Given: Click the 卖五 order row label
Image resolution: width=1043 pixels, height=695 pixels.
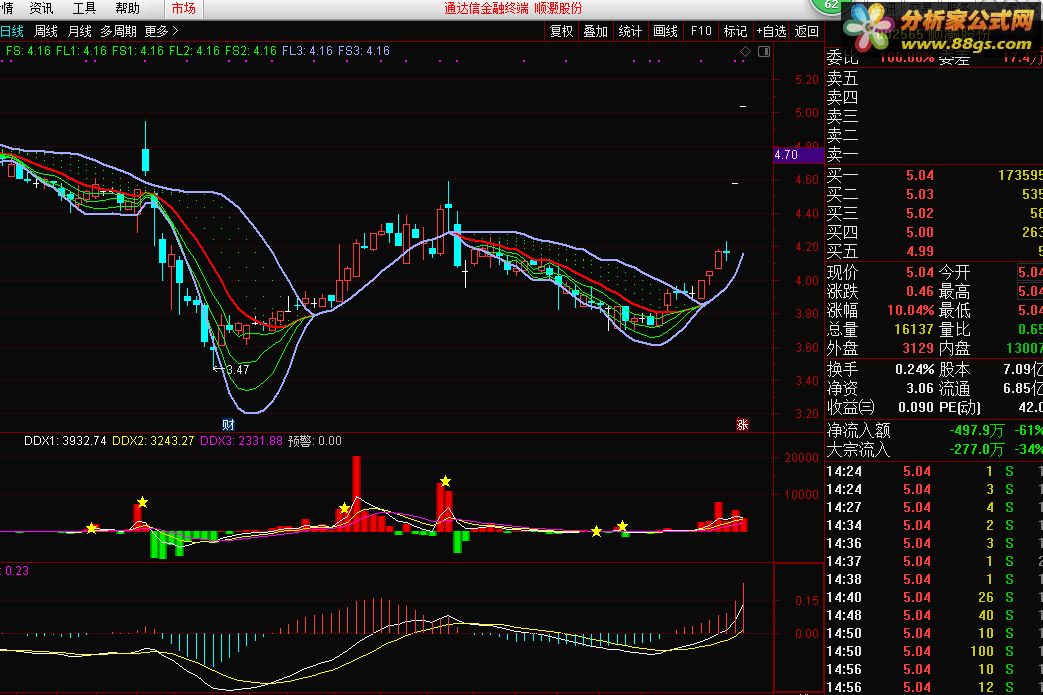Looking at the screenshot, I should click(x=842, y=78).
